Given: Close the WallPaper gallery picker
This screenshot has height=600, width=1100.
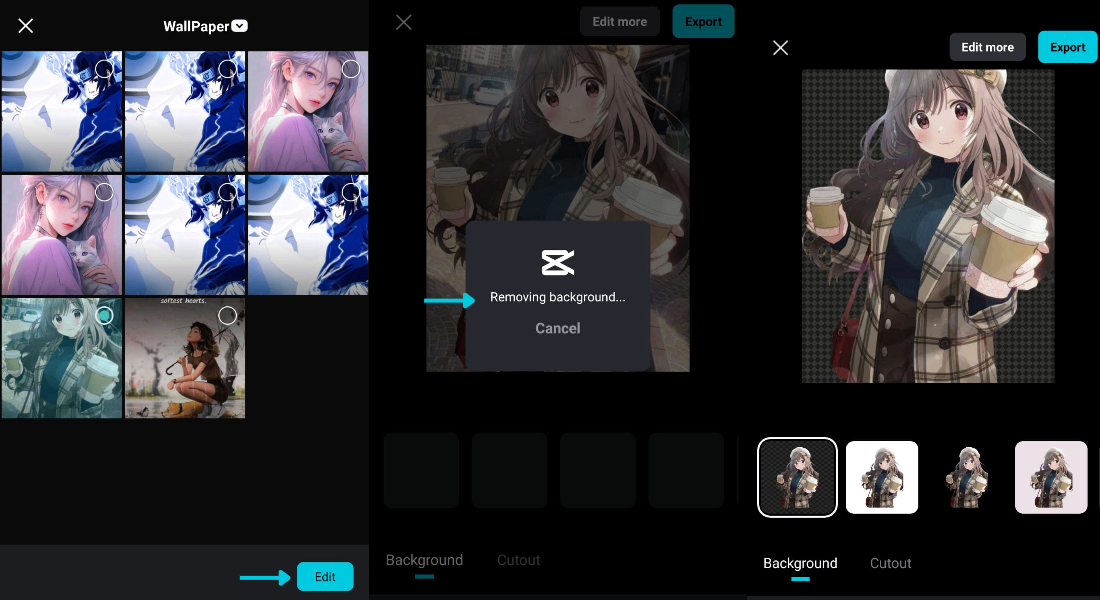Looking at the screenshot, I should pos(25,26).
